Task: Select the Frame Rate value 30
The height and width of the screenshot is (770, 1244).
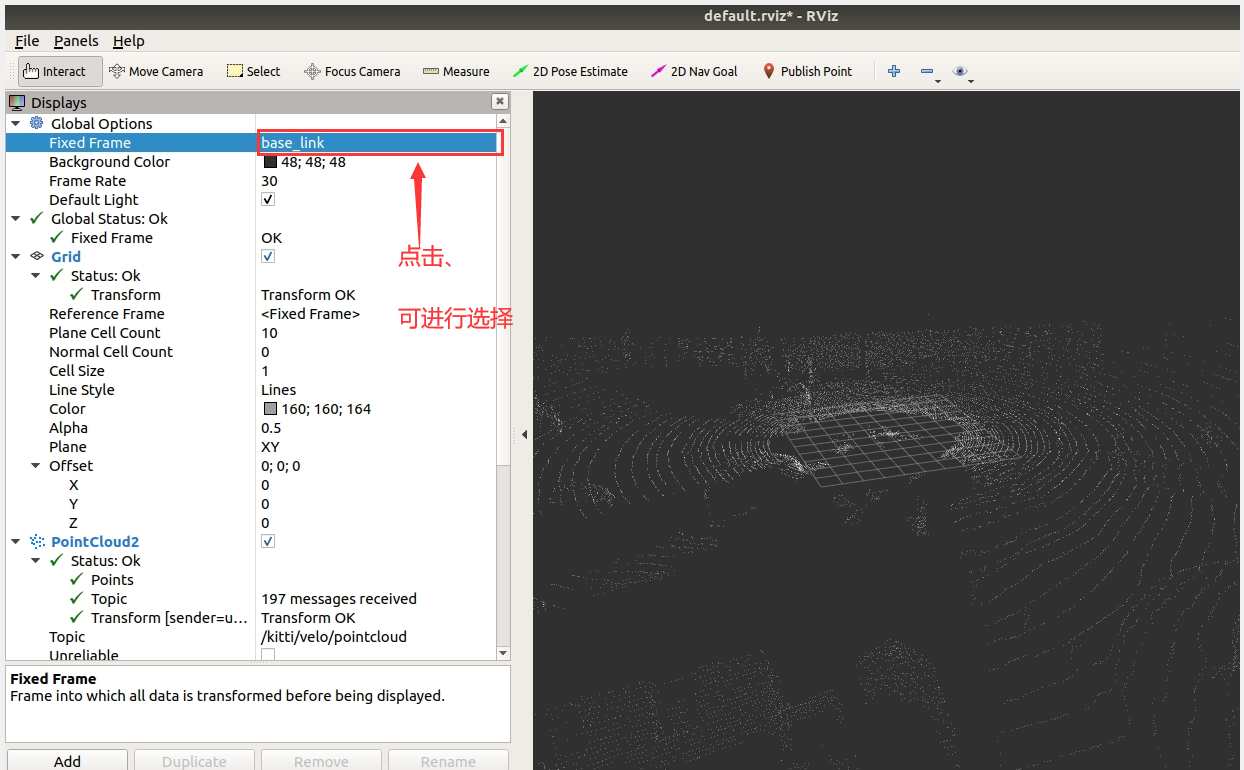Action: [x=269, y=181]
